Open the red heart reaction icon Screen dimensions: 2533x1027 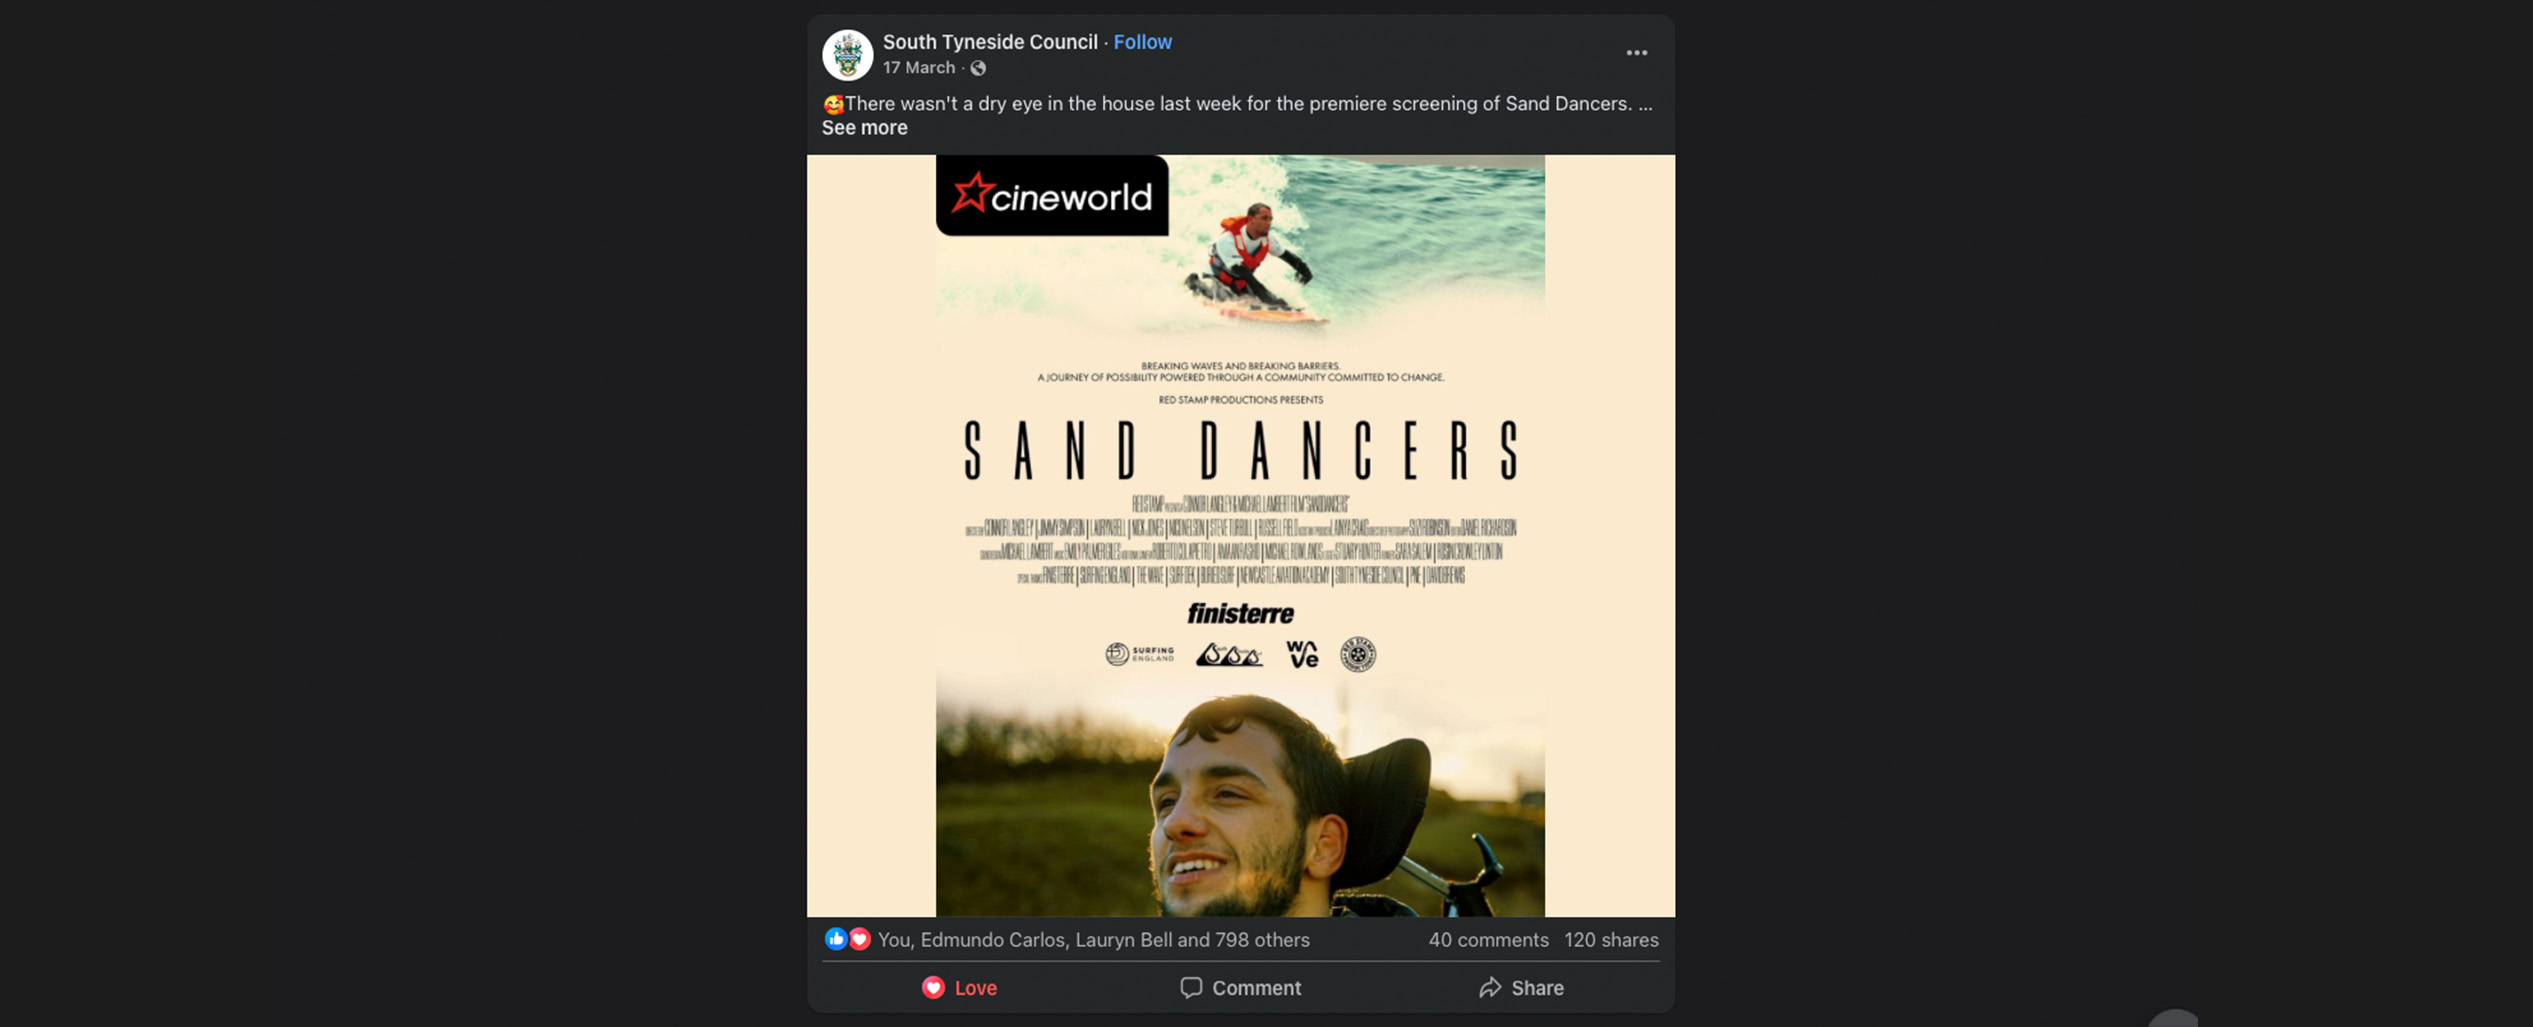click(x=859, y=939)
